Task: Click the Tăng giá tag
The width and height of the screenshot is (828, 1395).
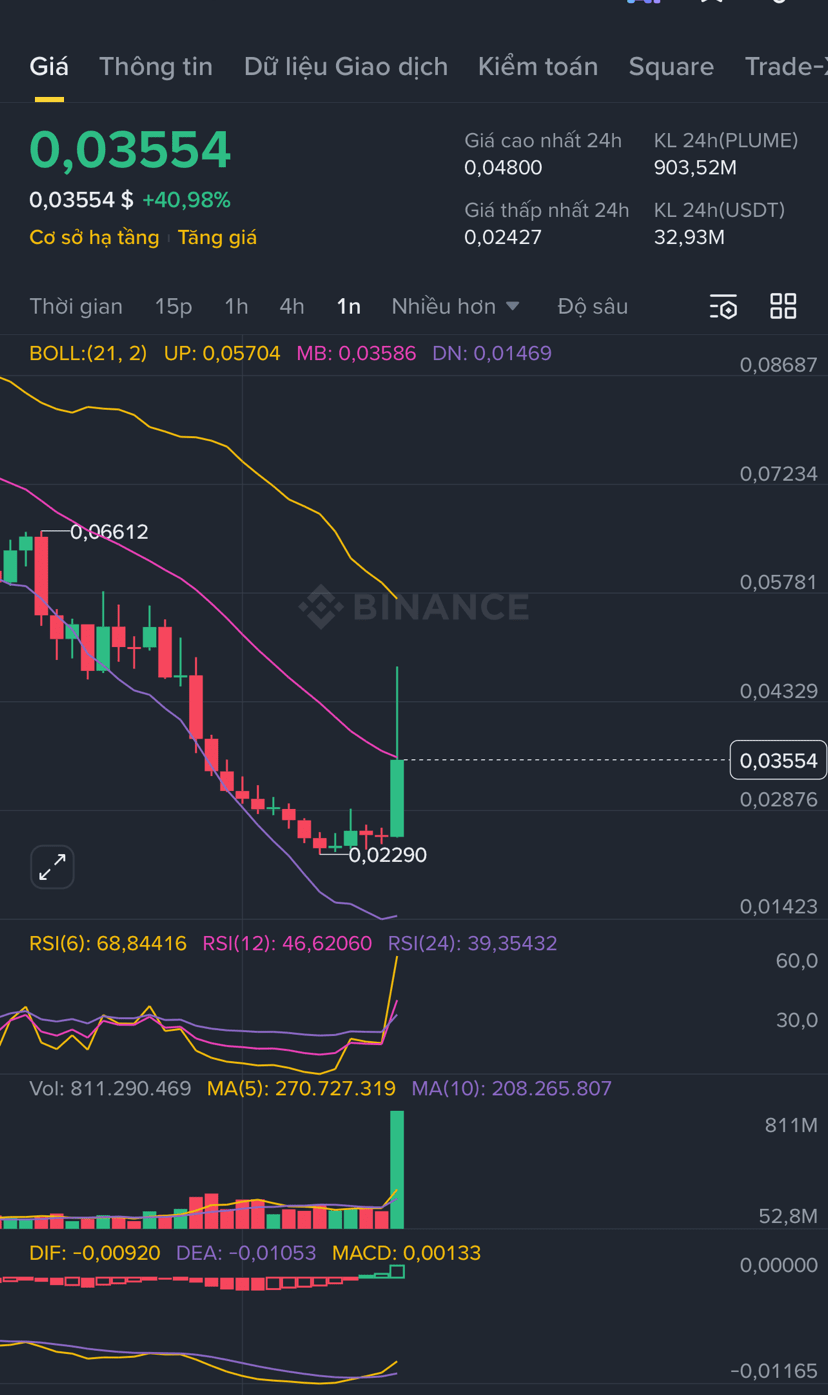Action: click(217, 237)
